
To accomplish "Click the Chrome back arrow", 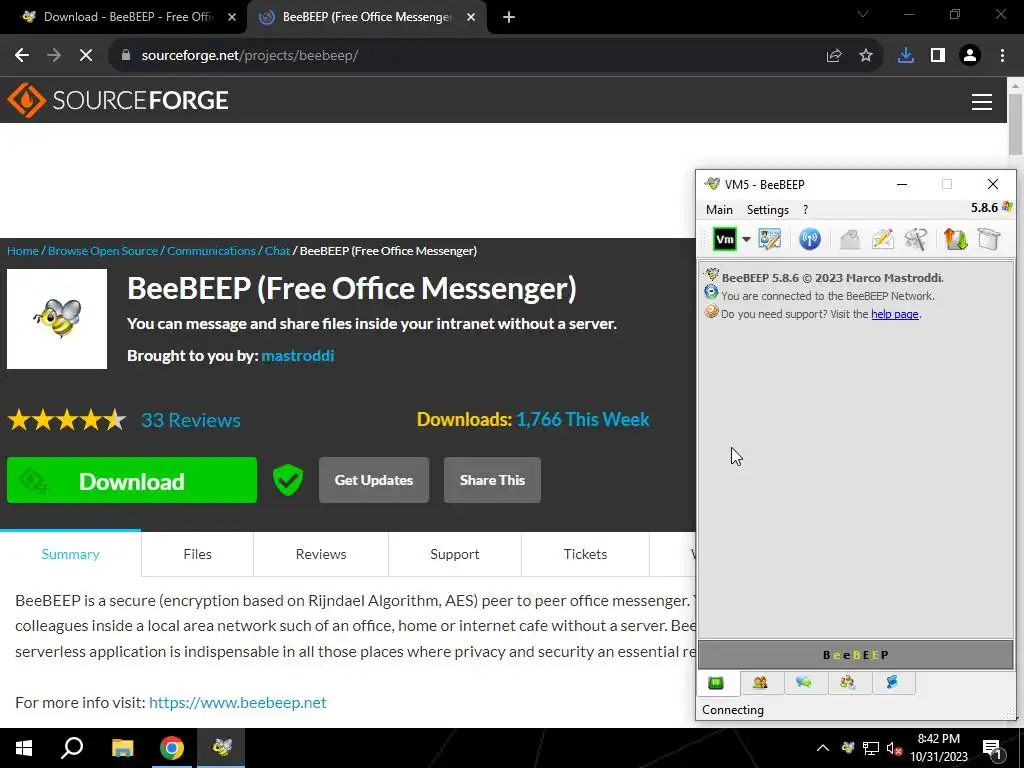I will tap(22, 56).
